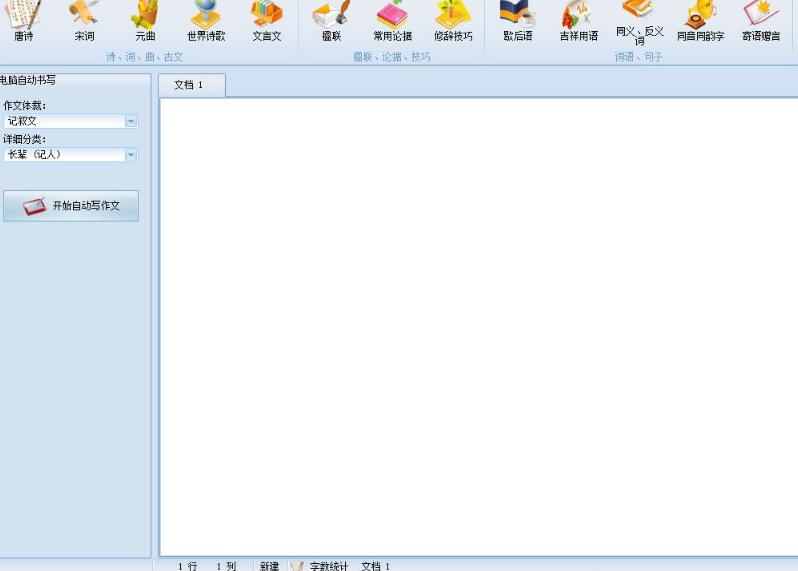Viewport: 798px width, 571px height.
Task: Expand the 作文体裁 dropdown showing 记叙文
Action: (131, 121)
